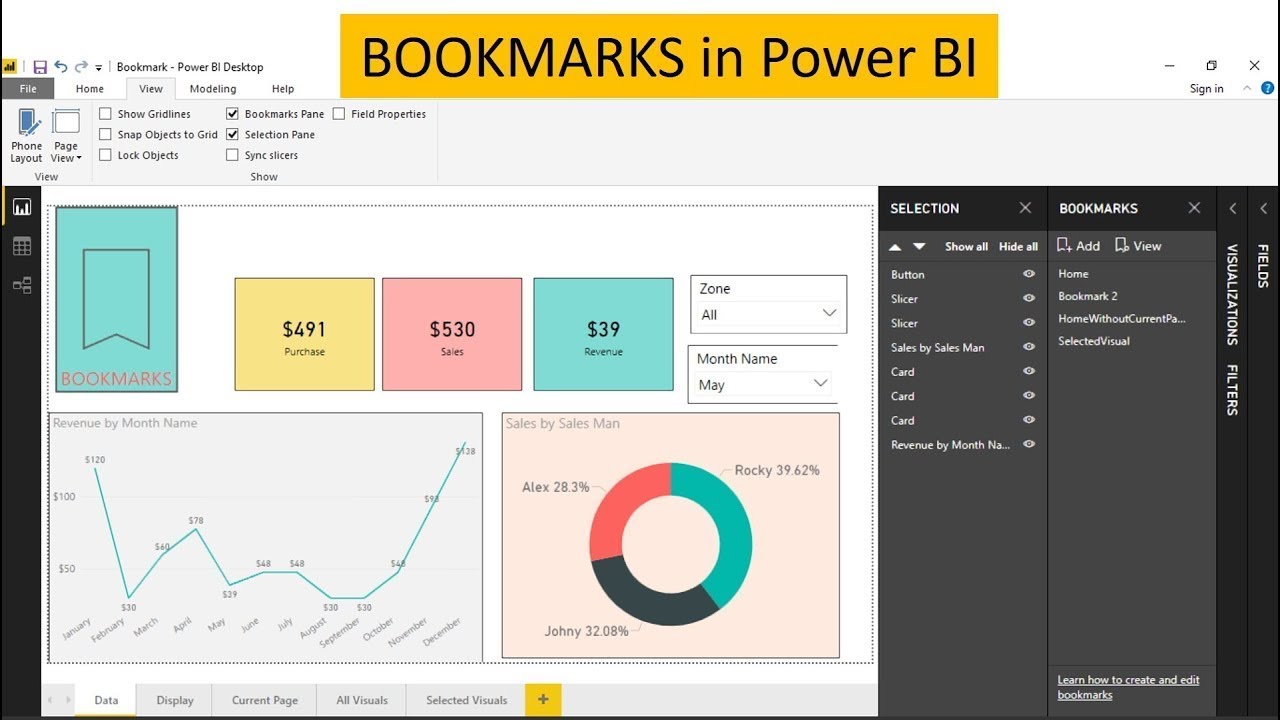The image size is (1280, 720).
Task: Enable Snap Objects to Grid checkbox
Action: click(105, 134)
